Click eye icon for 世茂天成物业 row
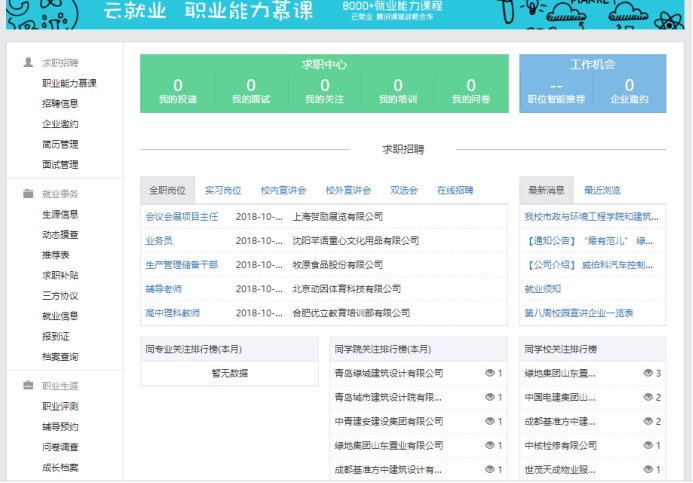Screen dimensions: 693x483 [647, 469]
